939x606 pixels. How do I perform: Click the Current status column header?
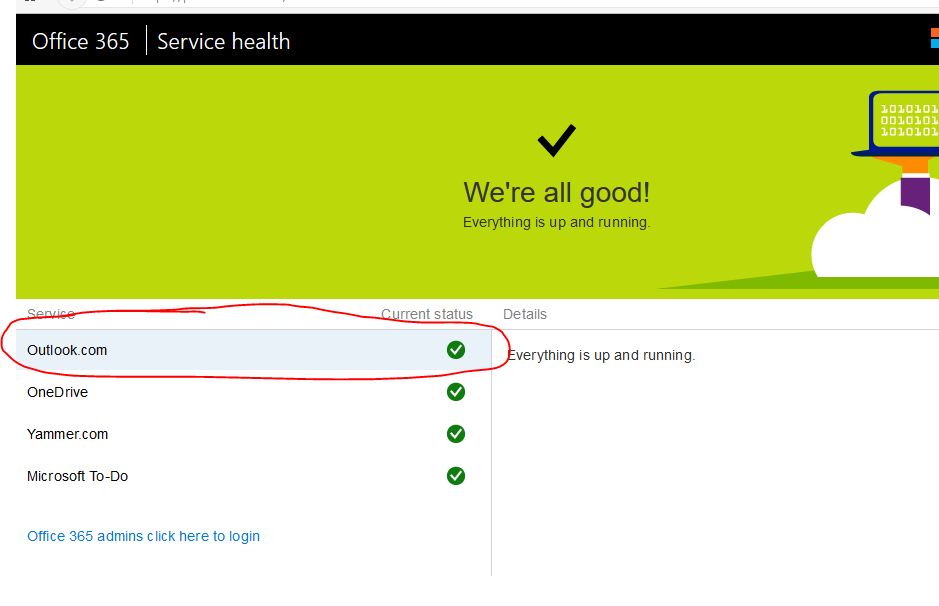tap(427, 314)
